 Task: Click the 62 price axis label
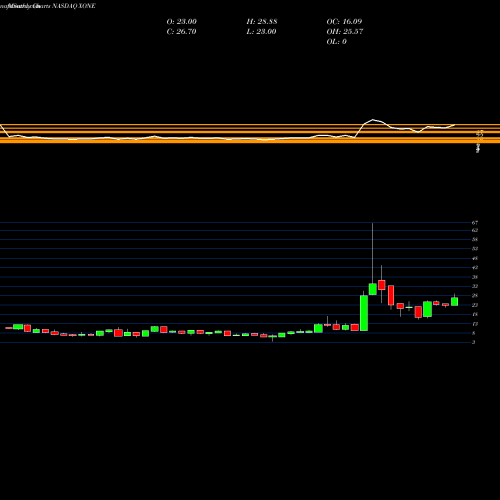tap(475, 230)
